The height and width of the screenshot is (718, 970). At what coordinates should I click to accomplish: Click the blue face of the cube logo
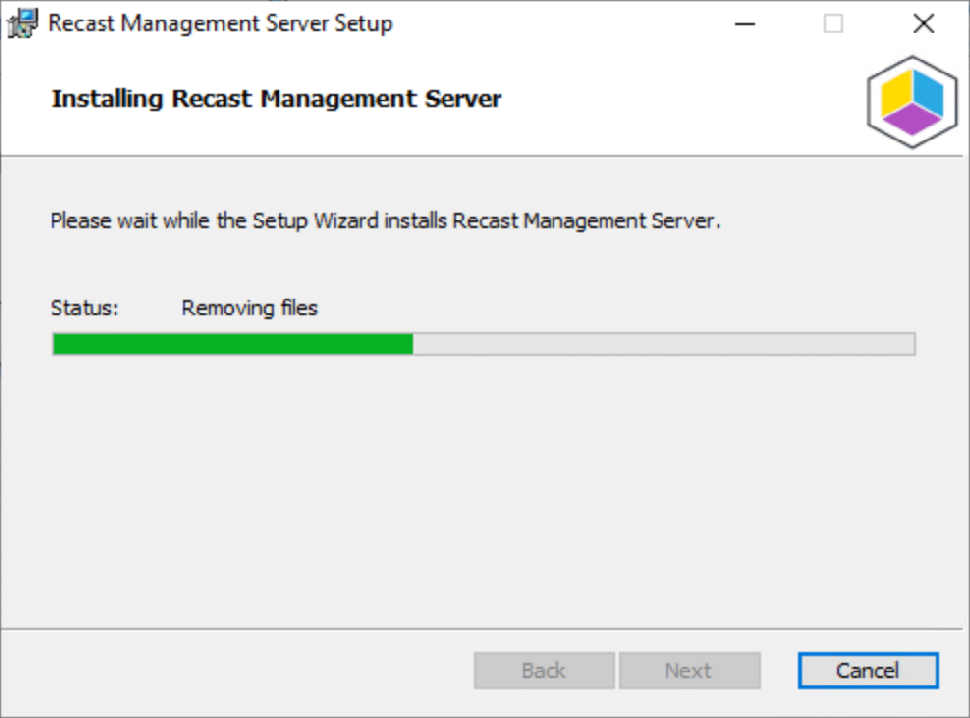(x=929, y=93)
